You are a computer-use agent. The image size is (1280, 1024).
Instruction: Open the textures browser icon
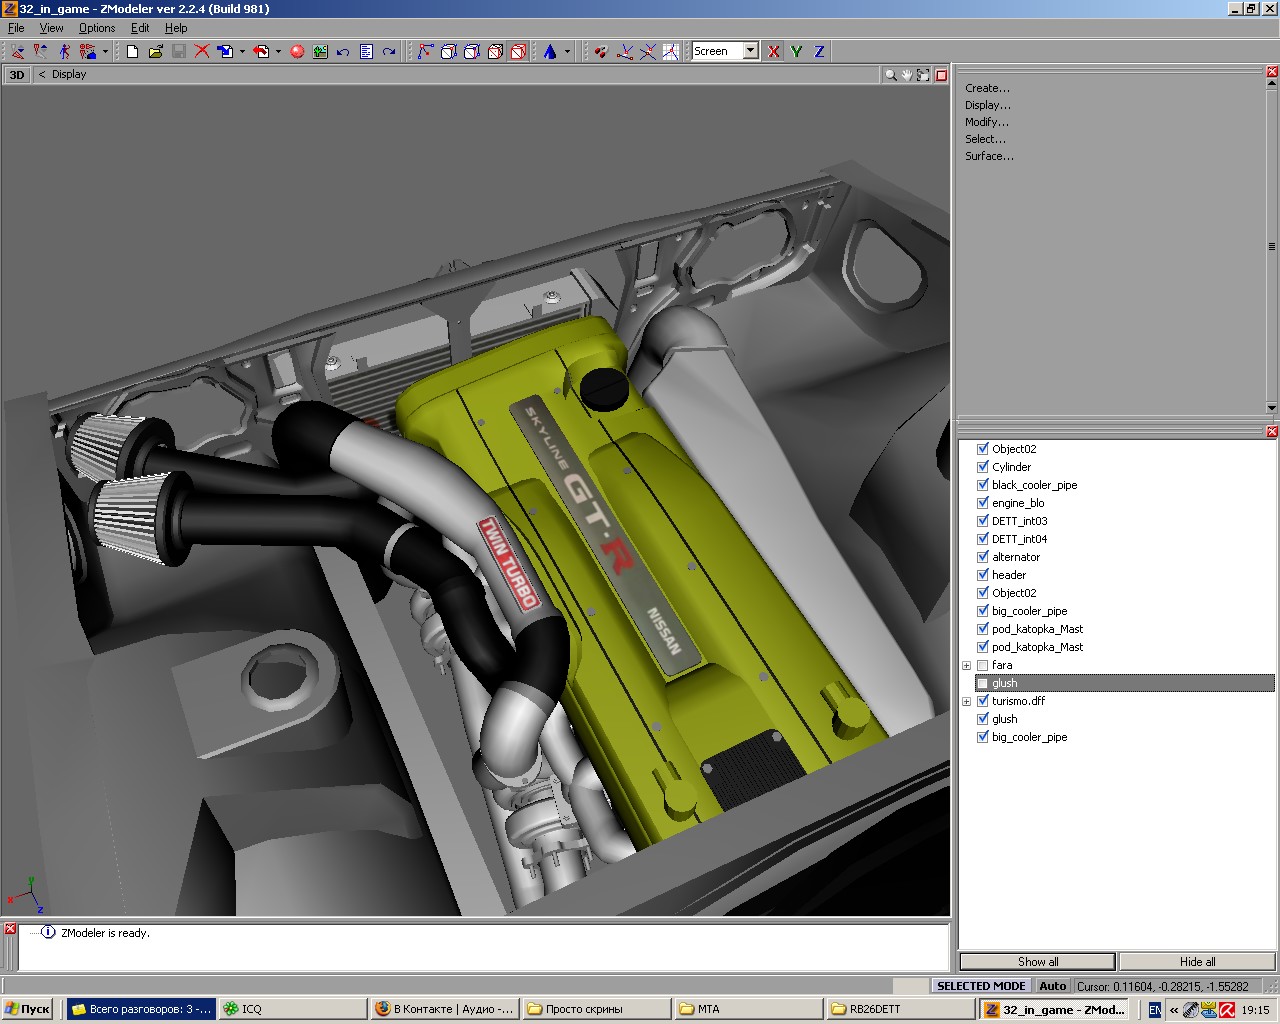[x=320, y=51]
